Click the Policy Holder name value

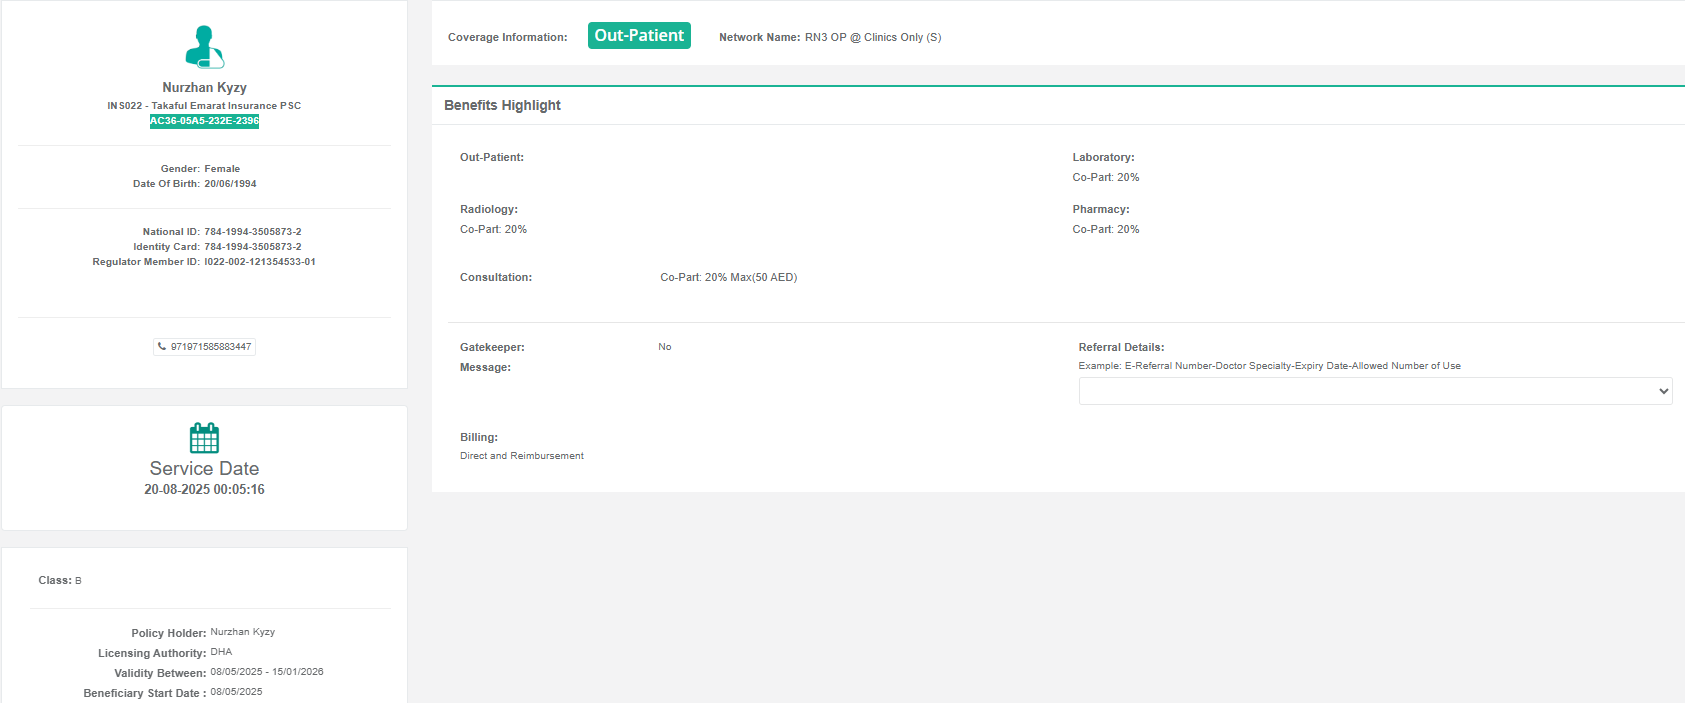click(242, 632)
